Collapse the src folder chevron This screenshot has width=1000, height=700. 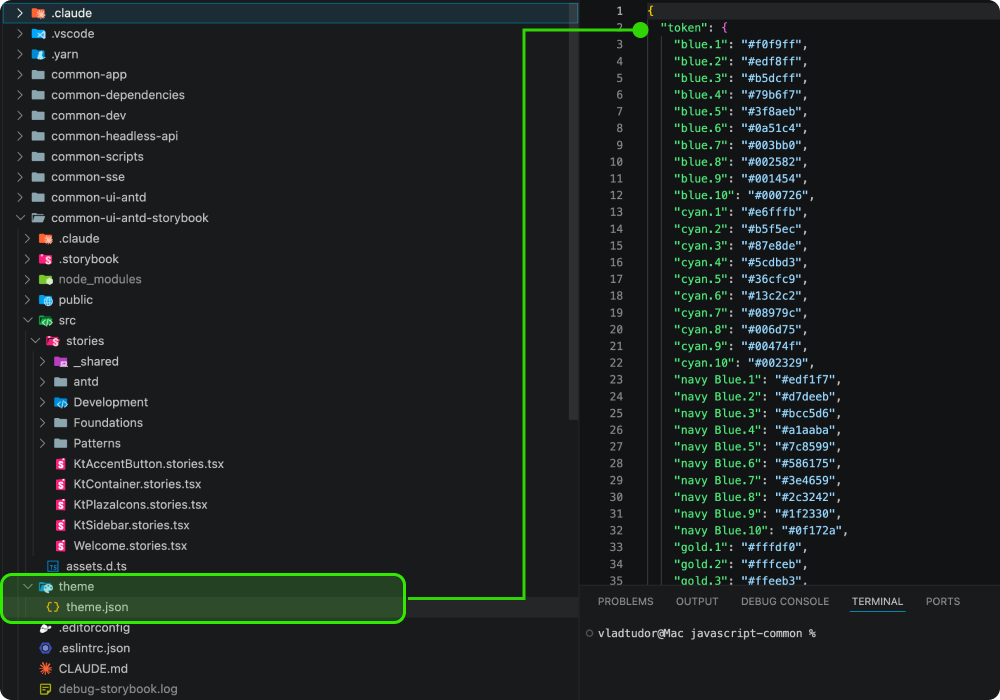(27, 320)
